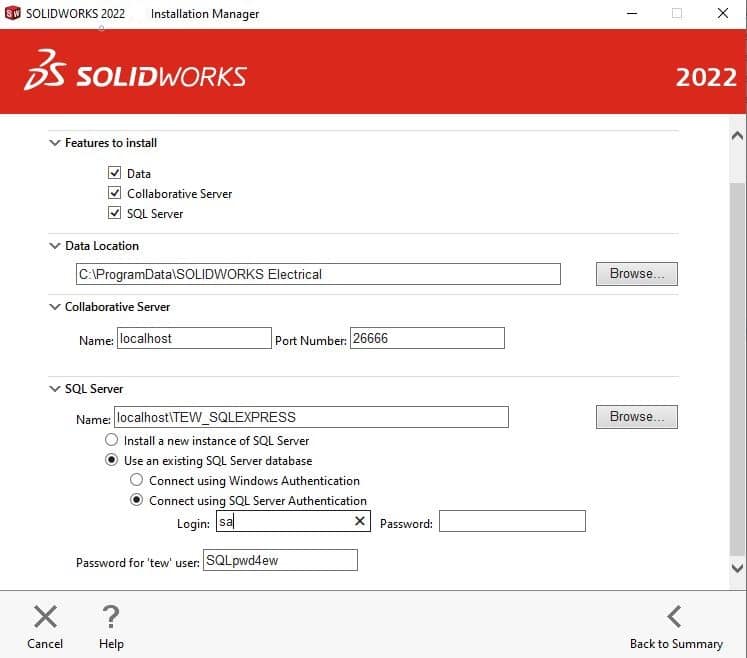747x658 pixels.
Task: Click the SQL Server Name field
Action: [311, 417]
